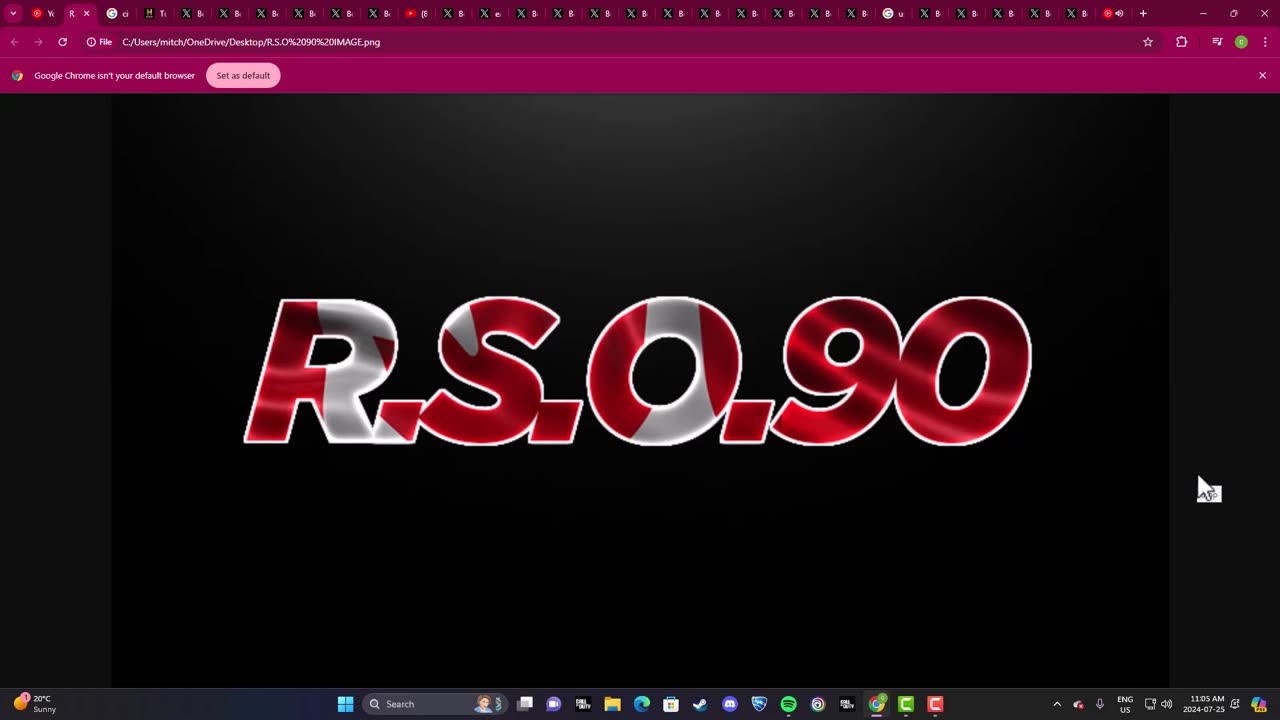Image resolution: width=1280 pixels, height=720 pixels.
Task: Open Spotify from the taskbar
Action: pos(788,704)
